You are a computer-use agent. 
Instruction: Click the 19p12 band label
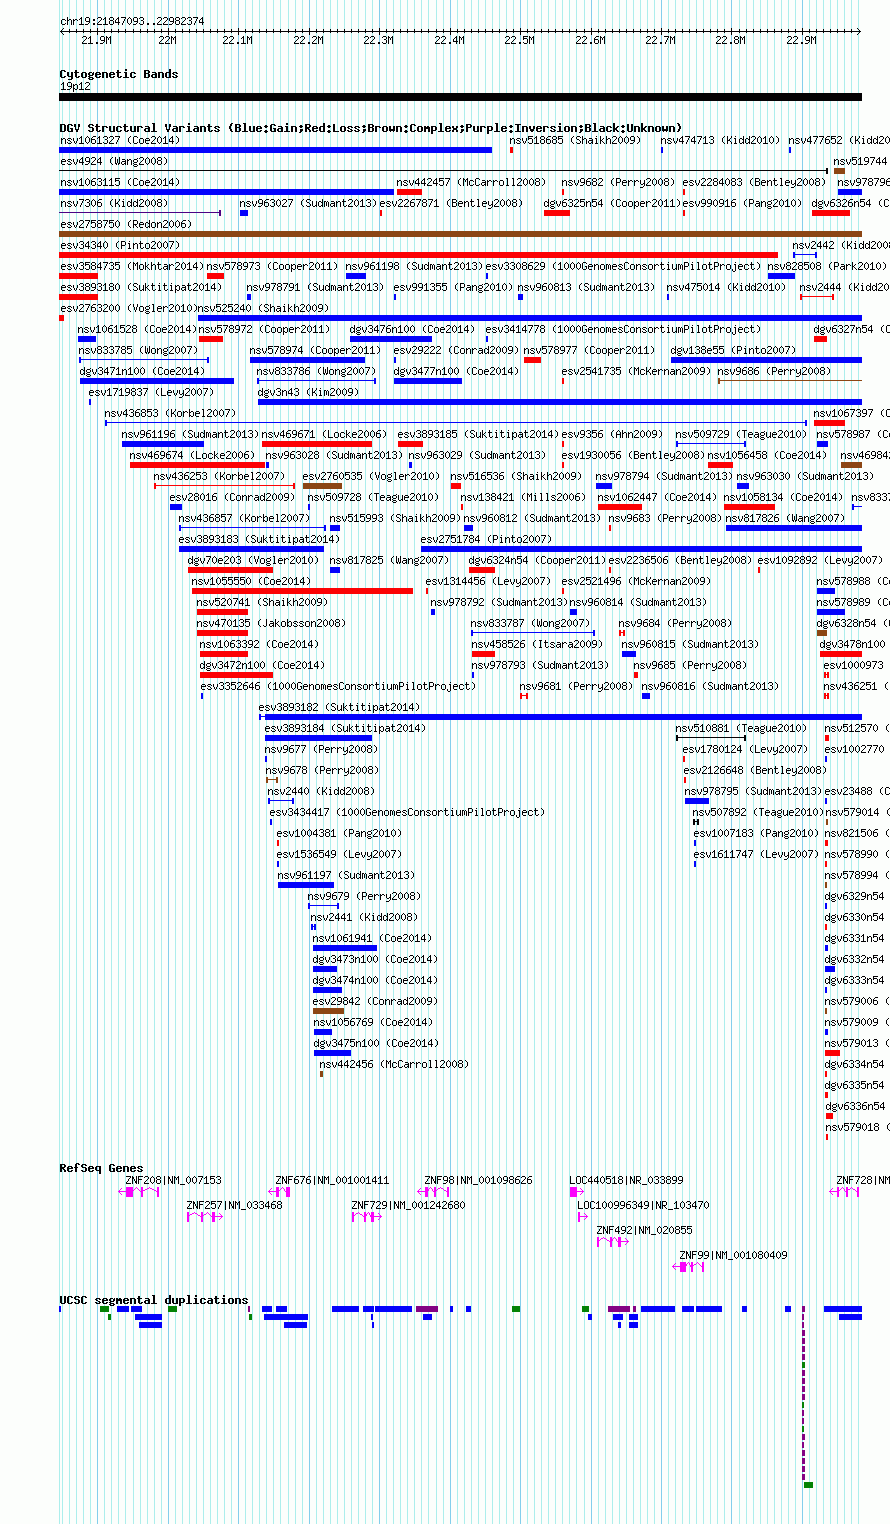tap(75, 86)
